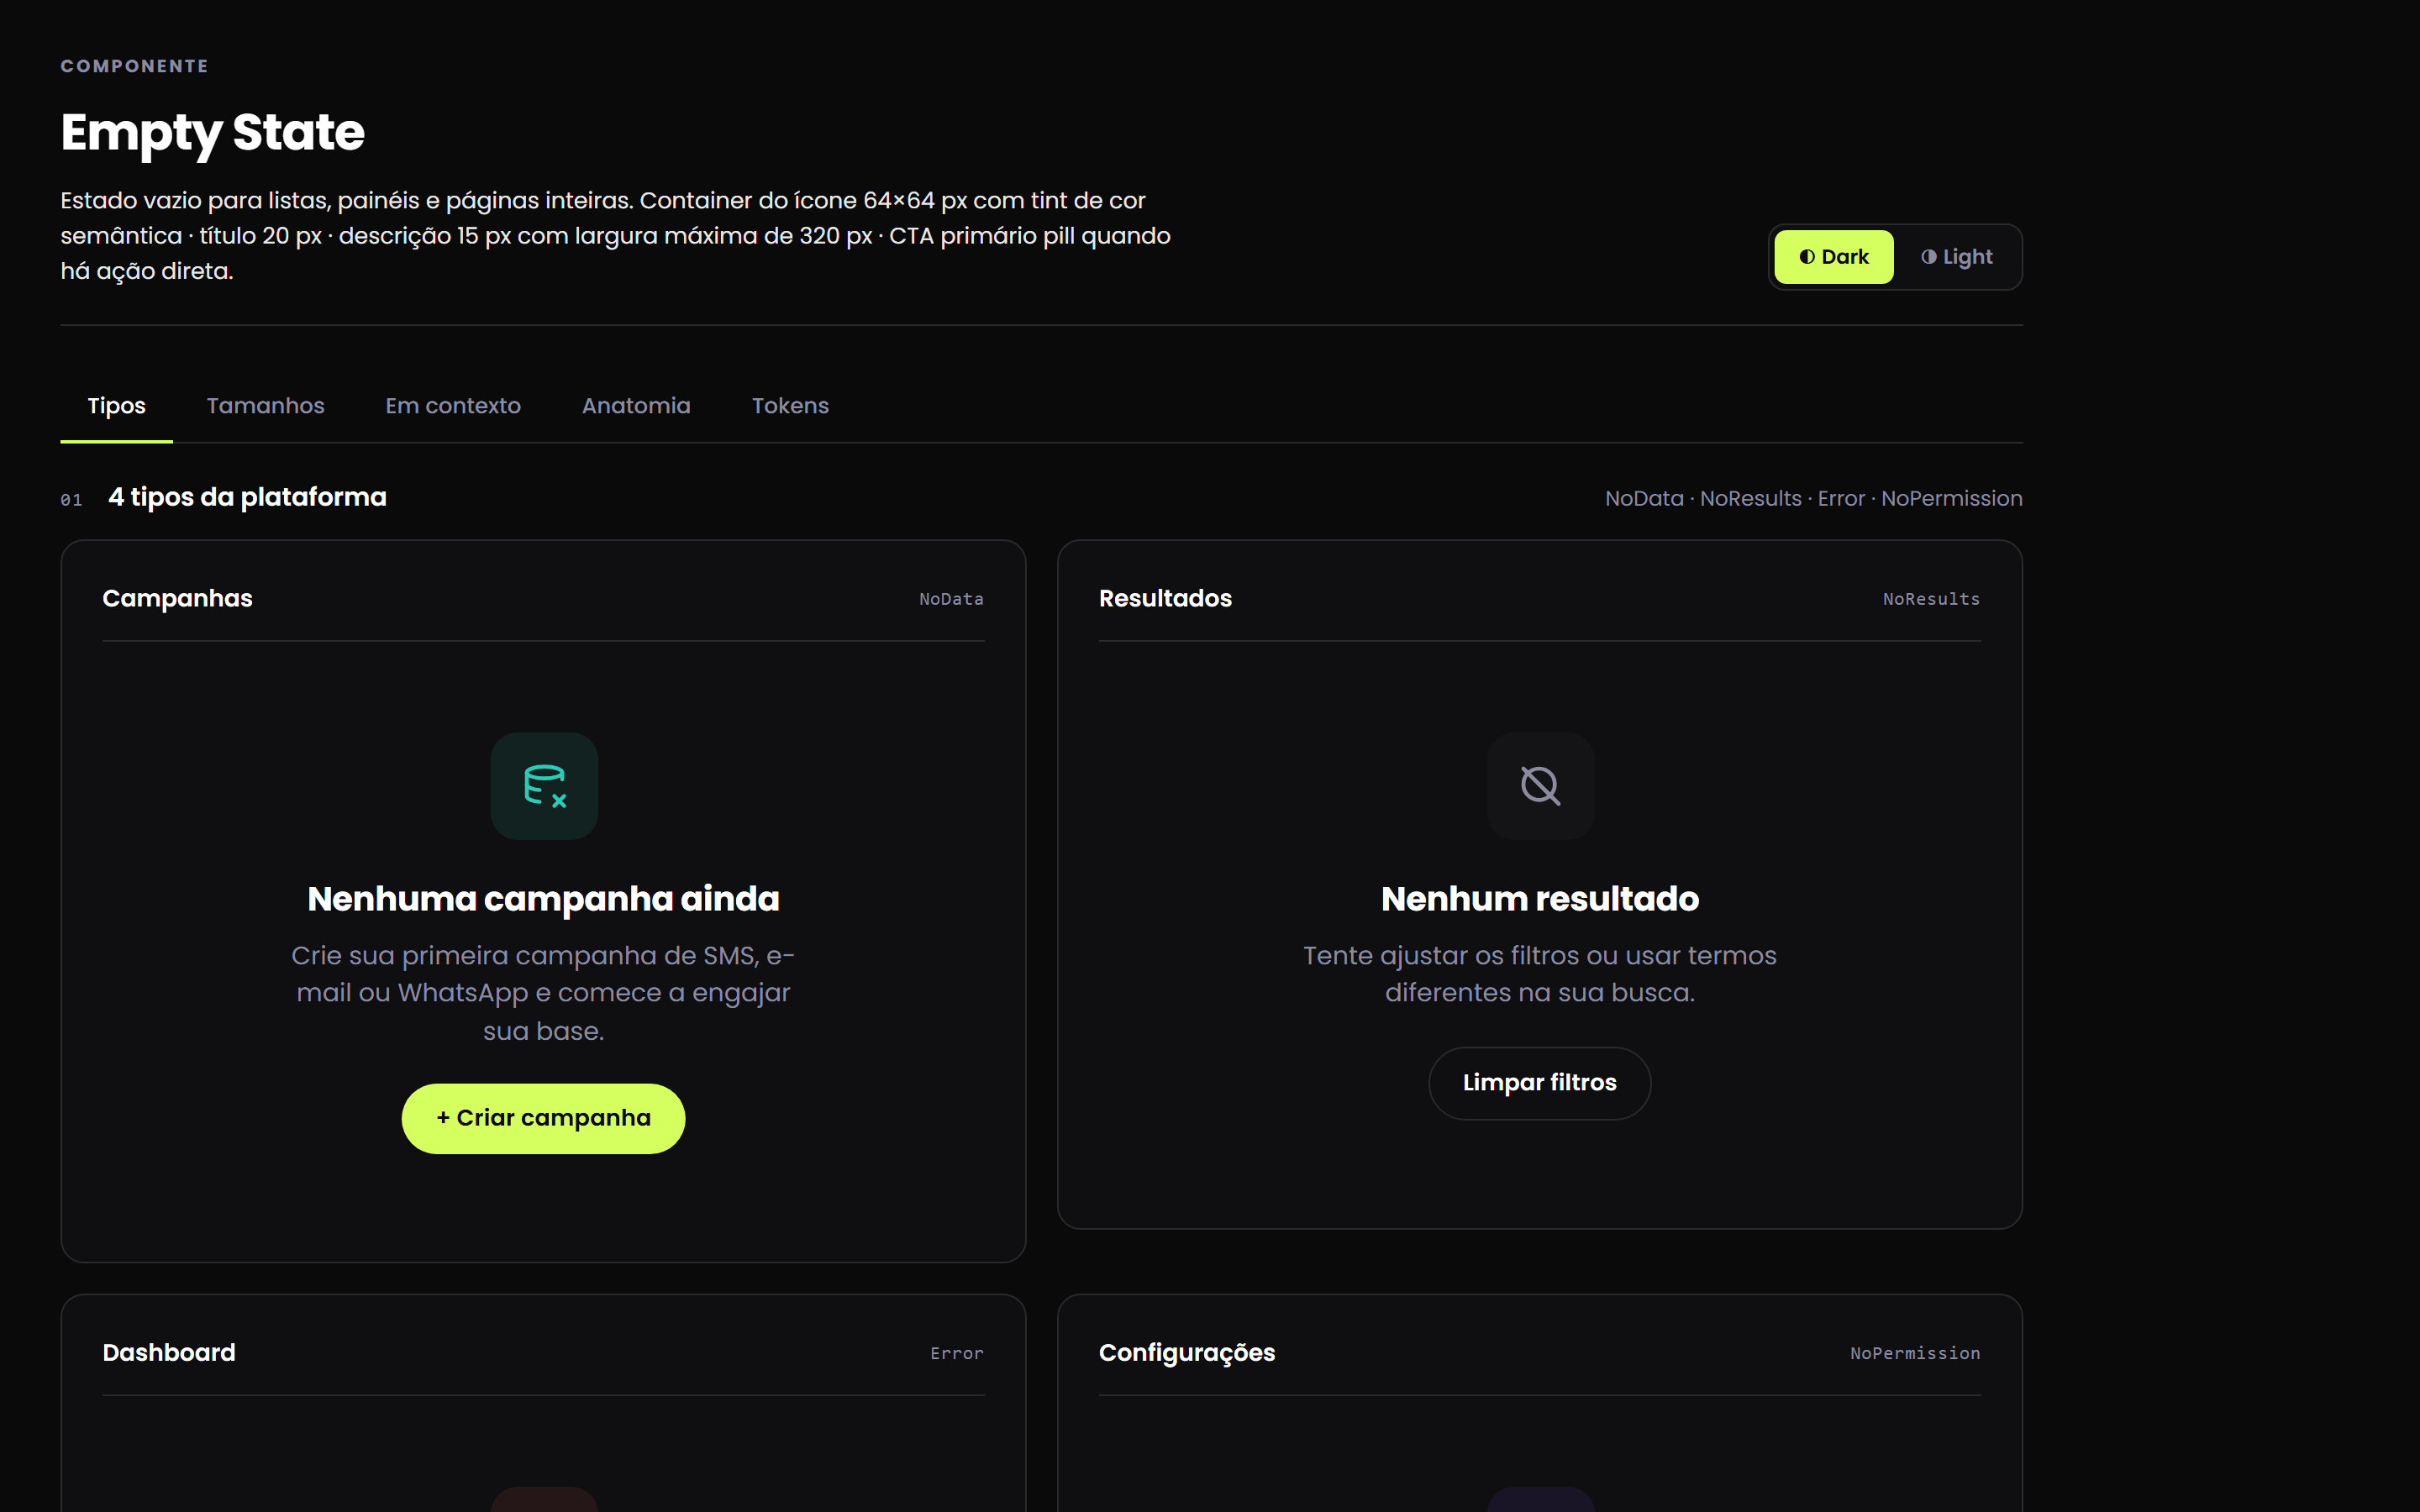Click the Criar campanha button

point(543,1118)
